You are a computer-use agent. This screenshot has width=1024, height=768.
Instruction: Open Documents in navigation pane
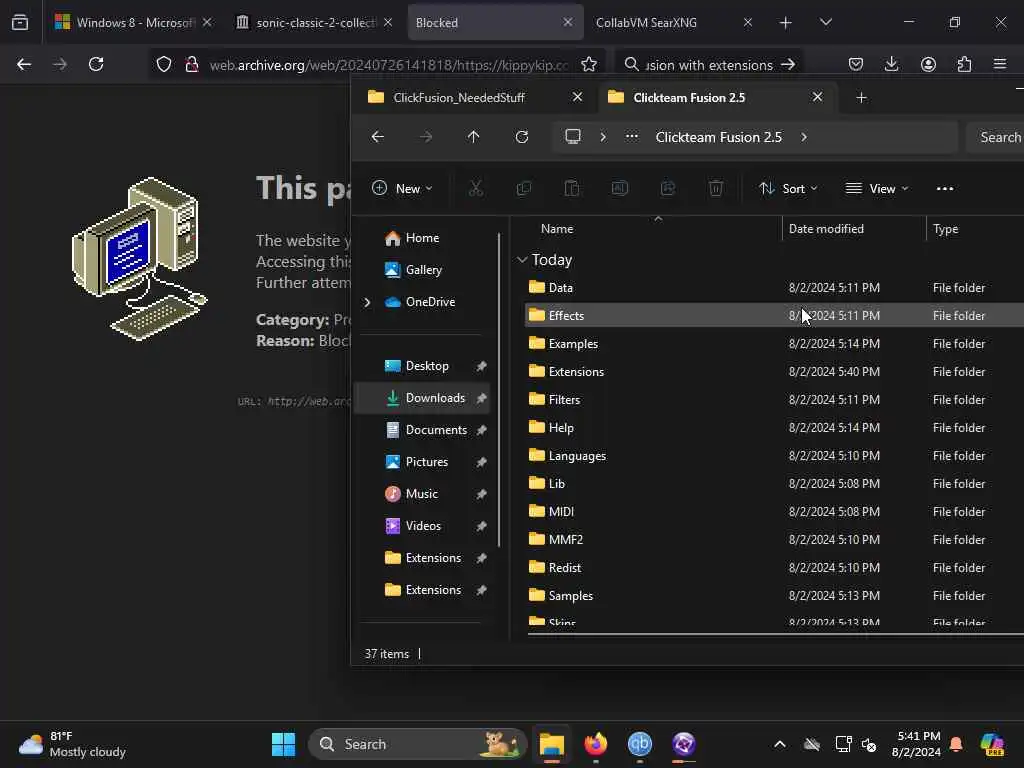[x=423, y=430]
